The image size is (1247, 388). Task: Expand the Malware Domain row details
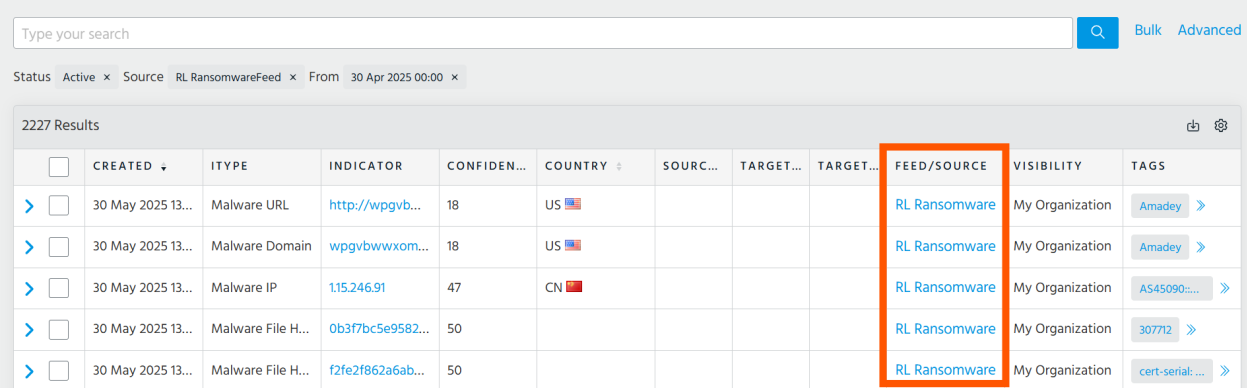[x=29, y=247]
